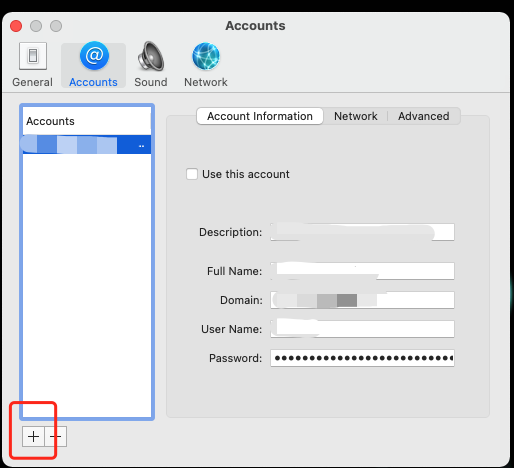Viewport: 514px width, 468px height.
Task: Add a new account with plus button
Action: [x=33, y=436]
